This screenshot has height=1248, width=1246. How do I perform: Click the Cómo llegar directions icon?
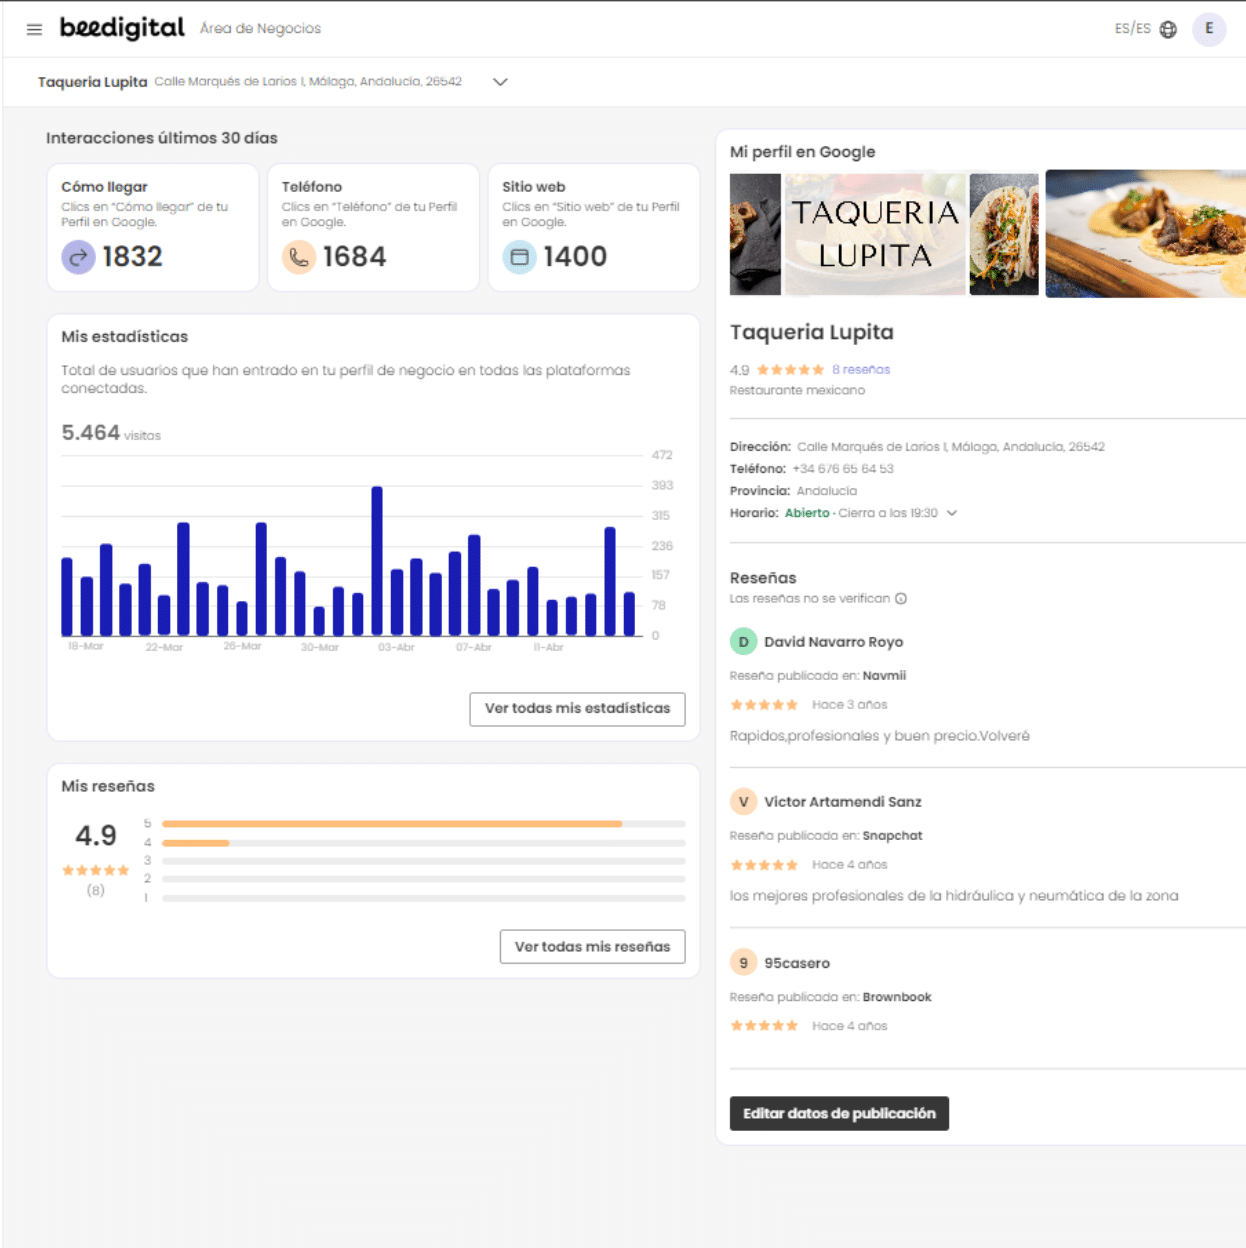click(78, 257)
